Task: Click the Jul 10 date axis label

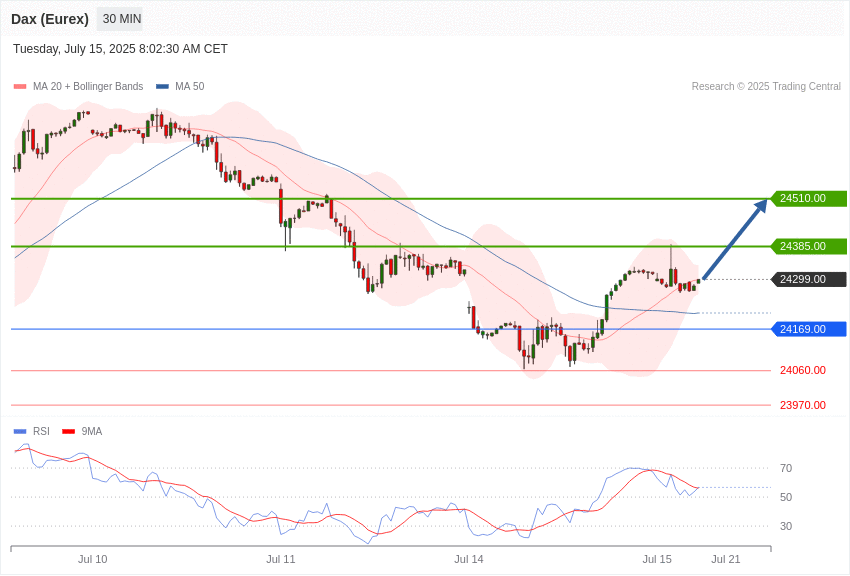Action: coord(93,559)
